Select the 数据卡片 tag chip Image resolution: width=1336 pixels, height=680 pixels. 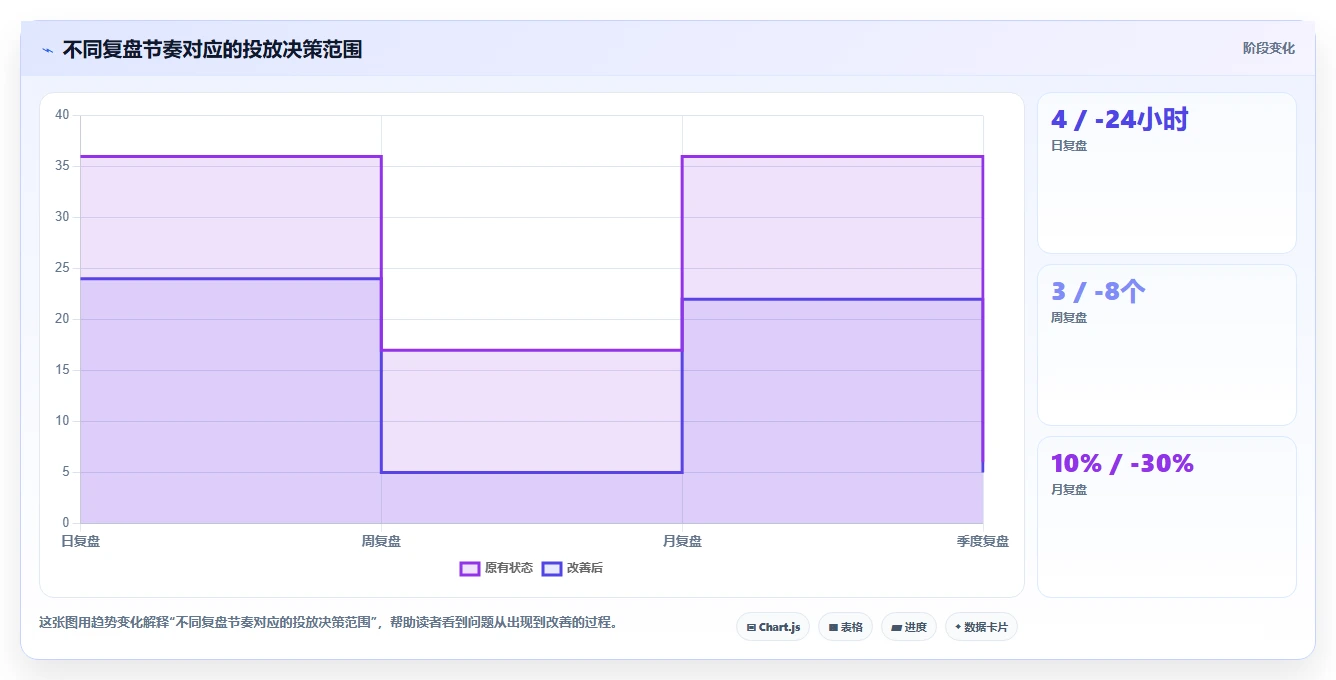(981, 627)
